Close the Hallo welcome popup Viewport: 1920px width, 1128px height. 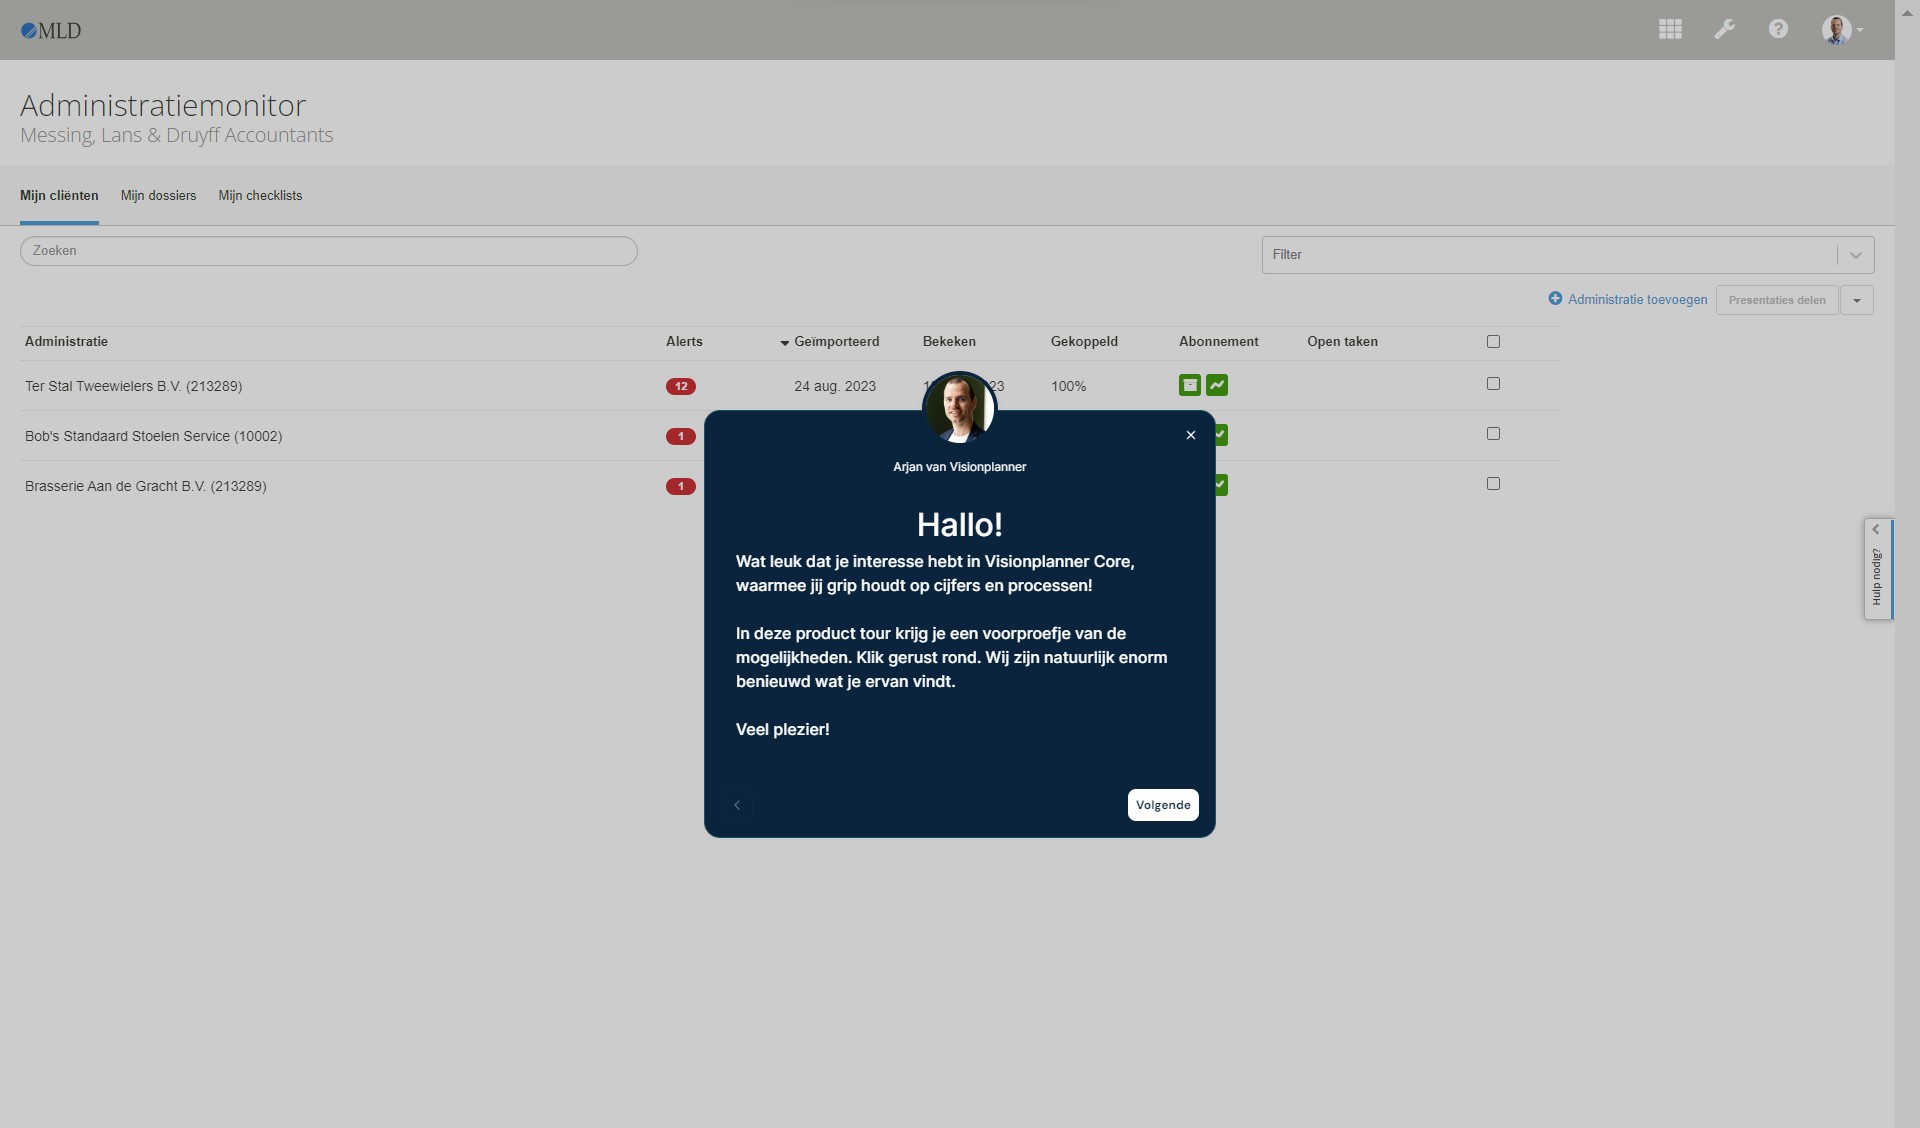point(1191,435)
